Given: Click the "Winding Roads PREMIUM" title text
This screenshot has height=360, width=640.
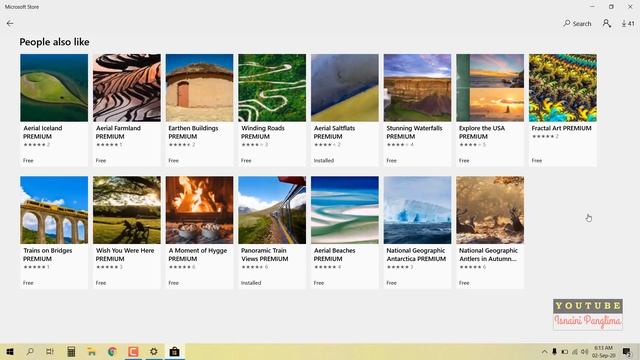Looking at the screenshot, I should point(262,132).
